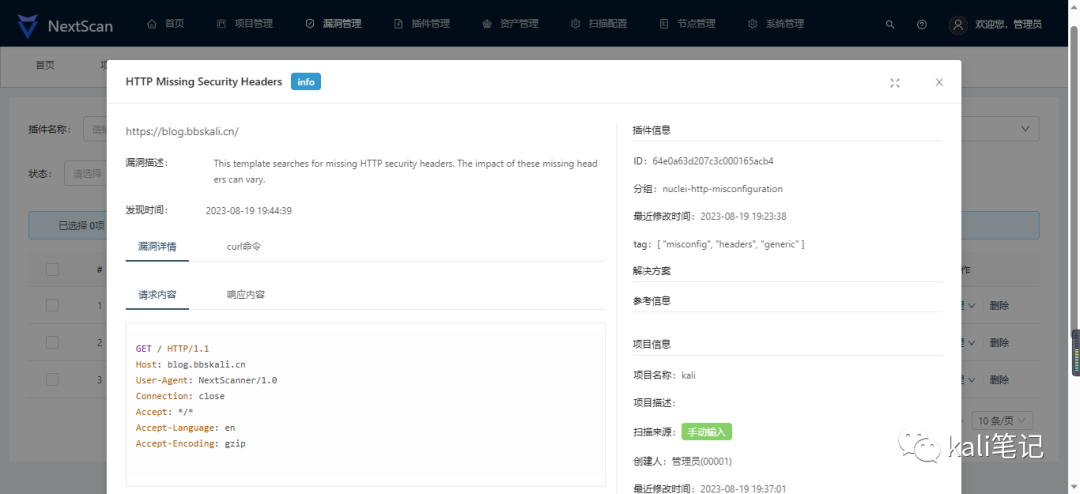Viewport: 1080px width, 494px height.
Task: Open 插件管理 navigation menu
Action: (422, 23)
